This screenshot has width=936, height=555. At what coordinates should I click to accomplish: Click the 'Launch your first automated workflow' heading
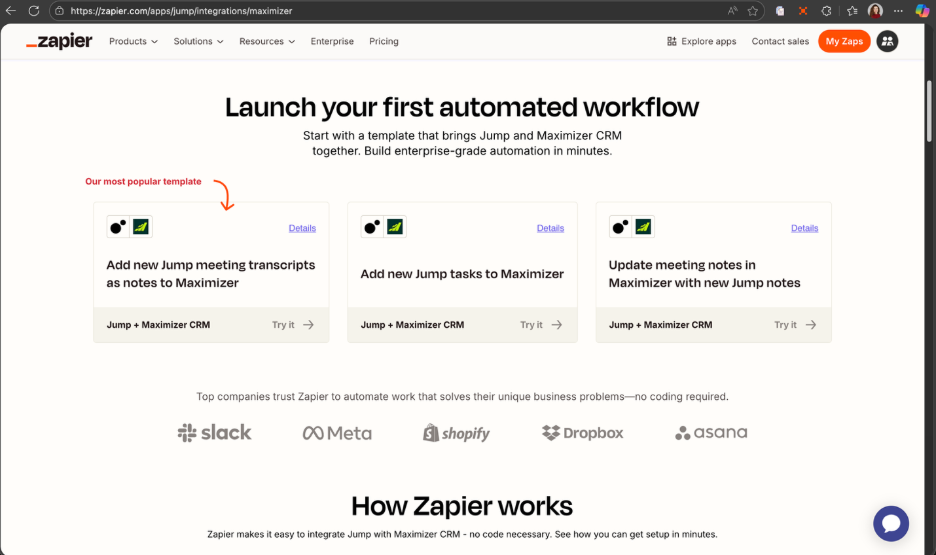462,107
